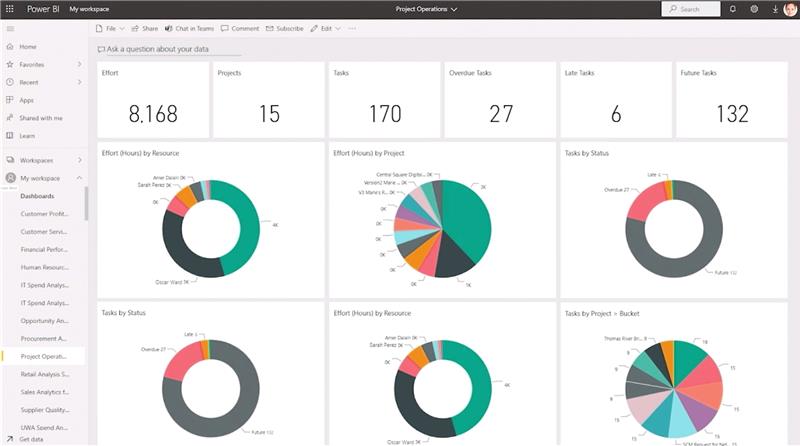The image size is (800, 446).
Task: Click the Tasks 170 card
Action: tap(385, 100)
